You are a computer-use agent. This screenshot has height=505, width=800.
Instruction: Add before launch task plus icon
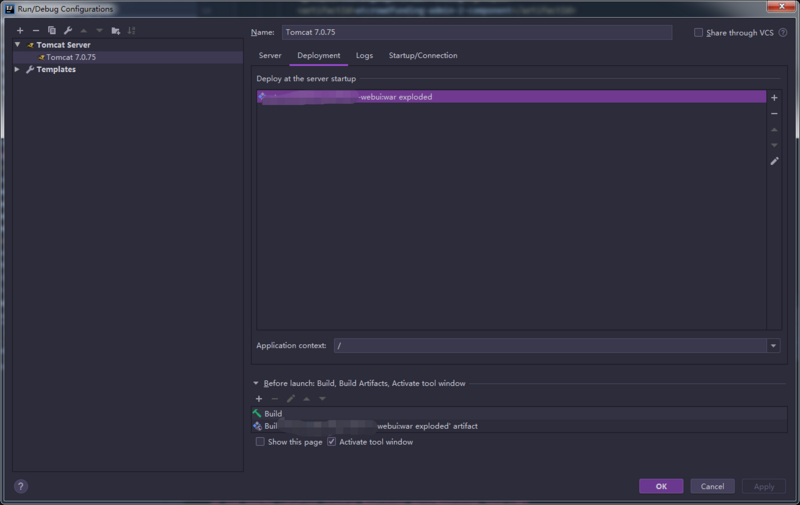tap(259, 398)
